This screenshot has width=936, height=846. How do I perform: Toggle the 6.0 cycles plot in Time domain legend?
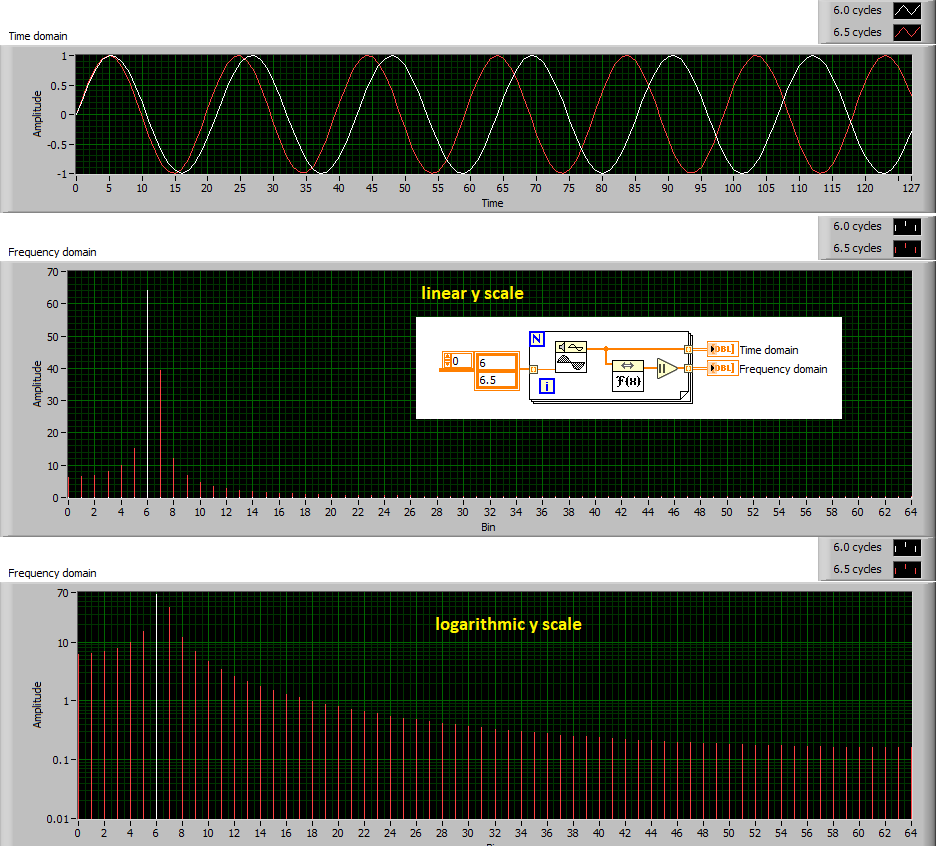[858, 10]
